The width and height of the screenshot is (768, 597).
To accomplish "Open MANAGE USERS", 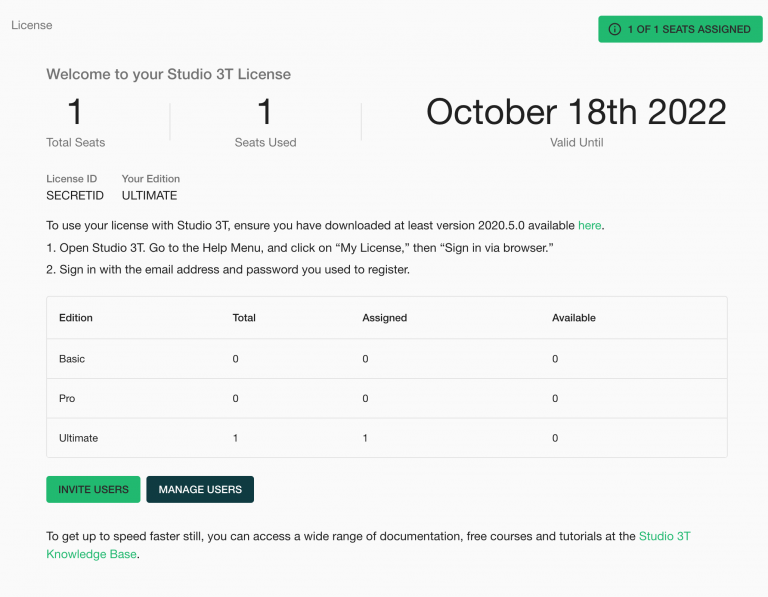I will coord(200,489).
